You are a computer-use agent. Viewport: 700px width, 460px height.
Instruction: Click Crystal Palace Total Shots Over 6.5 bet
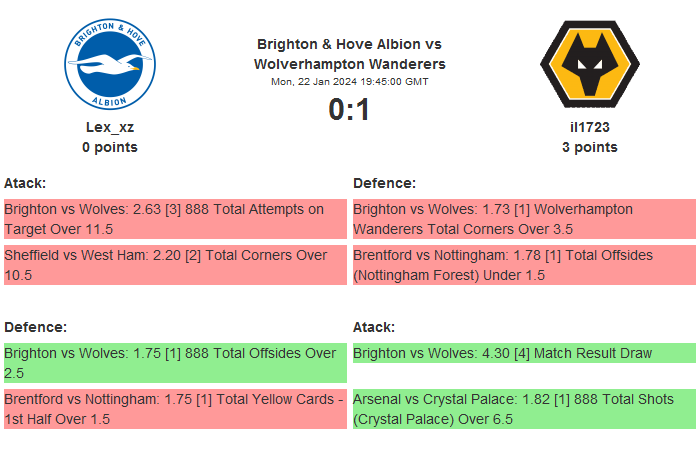pos(524,409)
